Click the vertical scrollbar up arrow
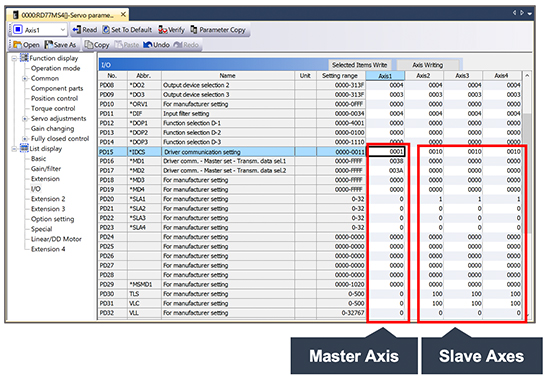The height and width of the screenshot is (378, 547). [x=527, y=75]
